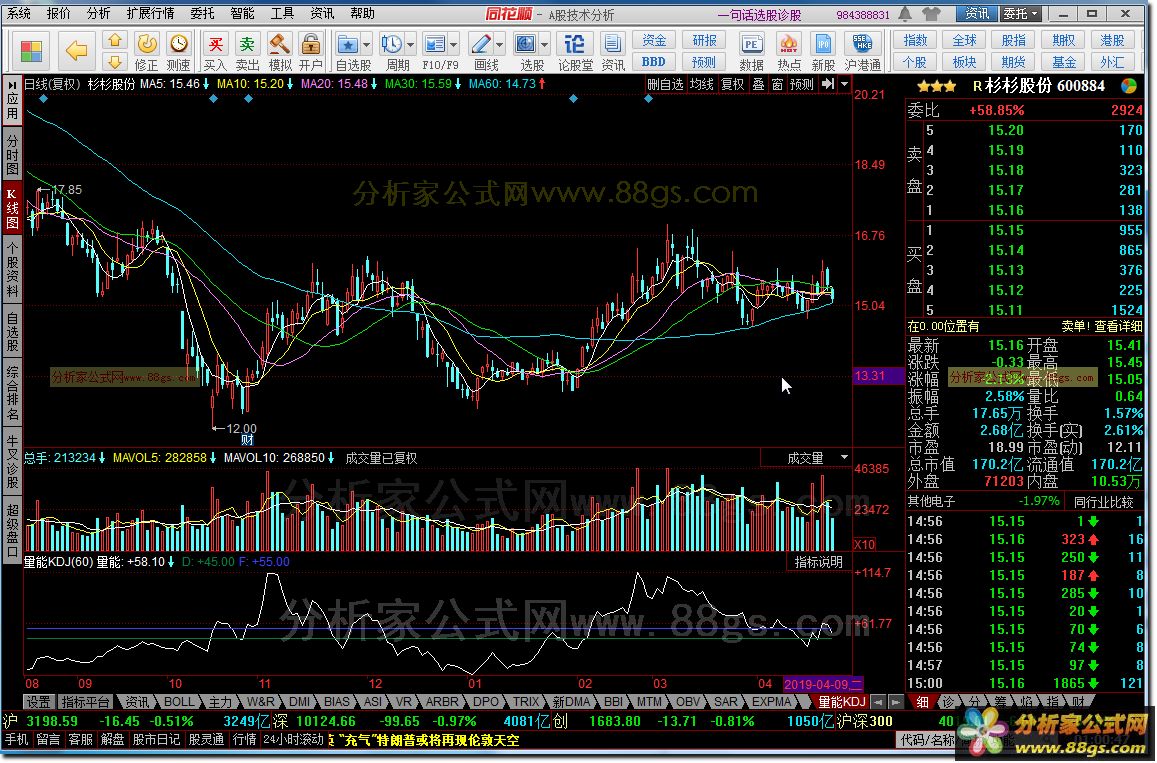Click the 13.31 purple price marker on axis
1157x763 pixels.
pos(879,376)
